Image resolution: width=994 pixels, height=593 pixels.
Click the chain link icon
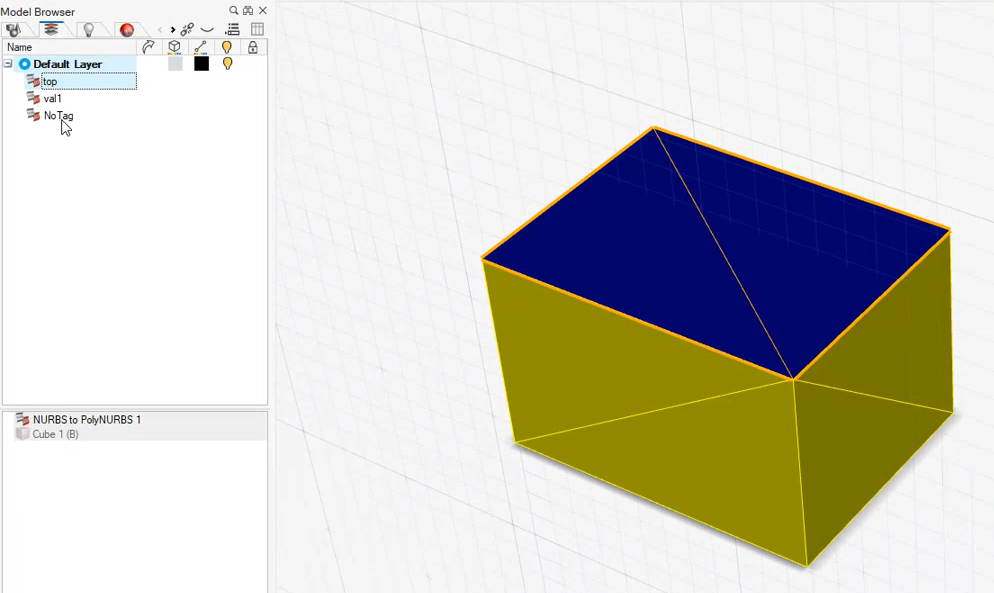[187, 30]
